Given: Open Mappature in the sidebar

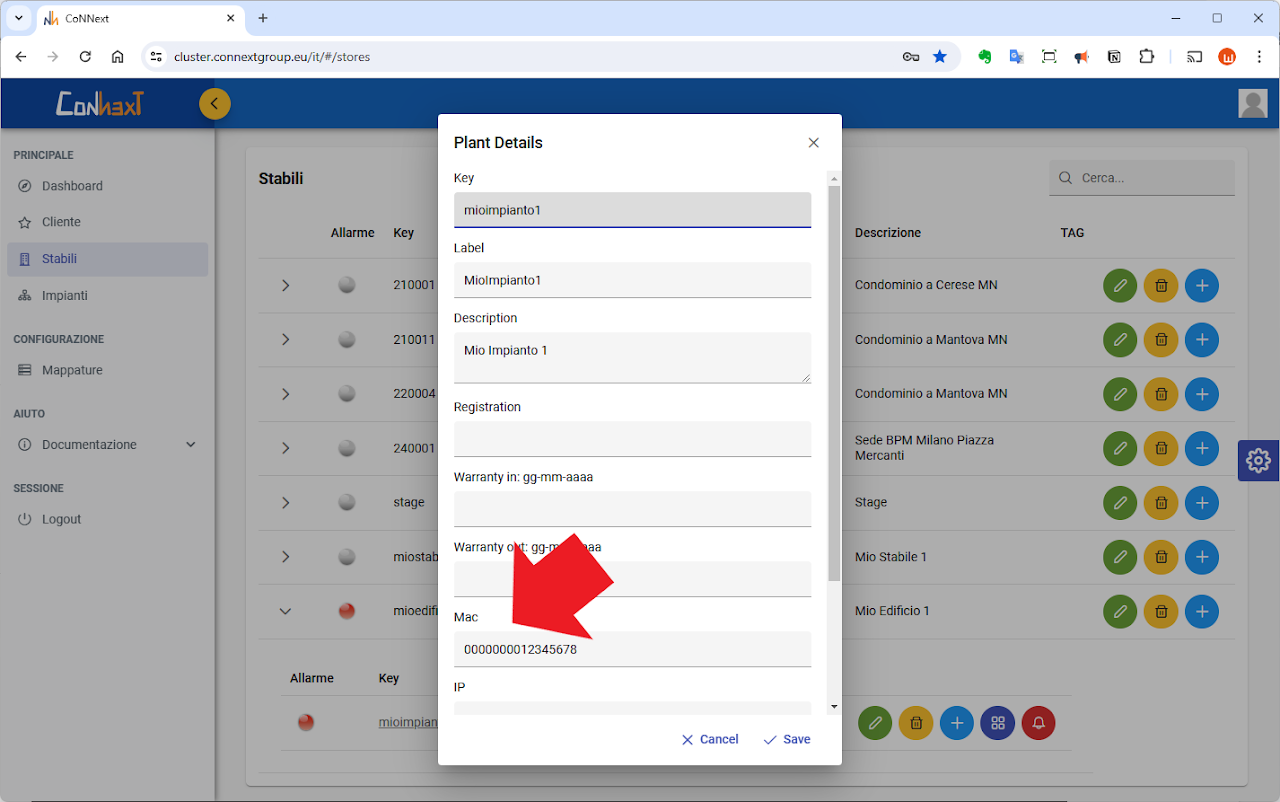Looking at the screenshot, I should click(x=72, y=370).
